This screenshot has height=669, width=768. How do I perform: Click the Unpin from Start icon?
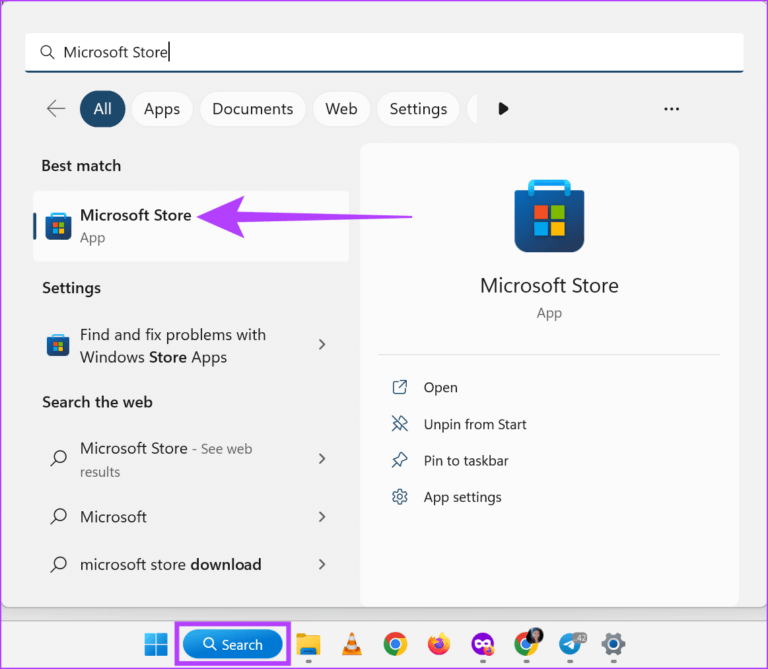[400, 424]
